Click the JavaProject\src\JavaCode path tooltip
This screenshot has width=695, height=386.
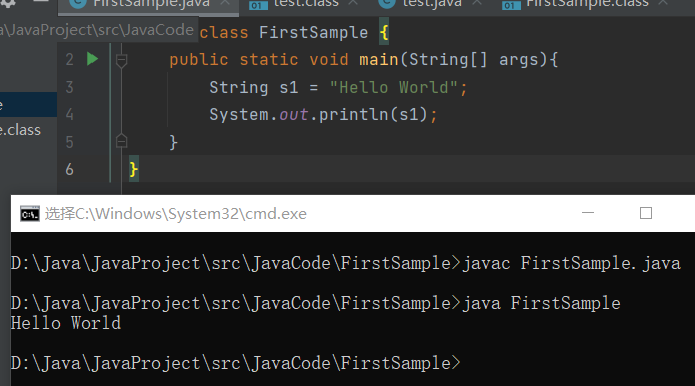point(98,30)
